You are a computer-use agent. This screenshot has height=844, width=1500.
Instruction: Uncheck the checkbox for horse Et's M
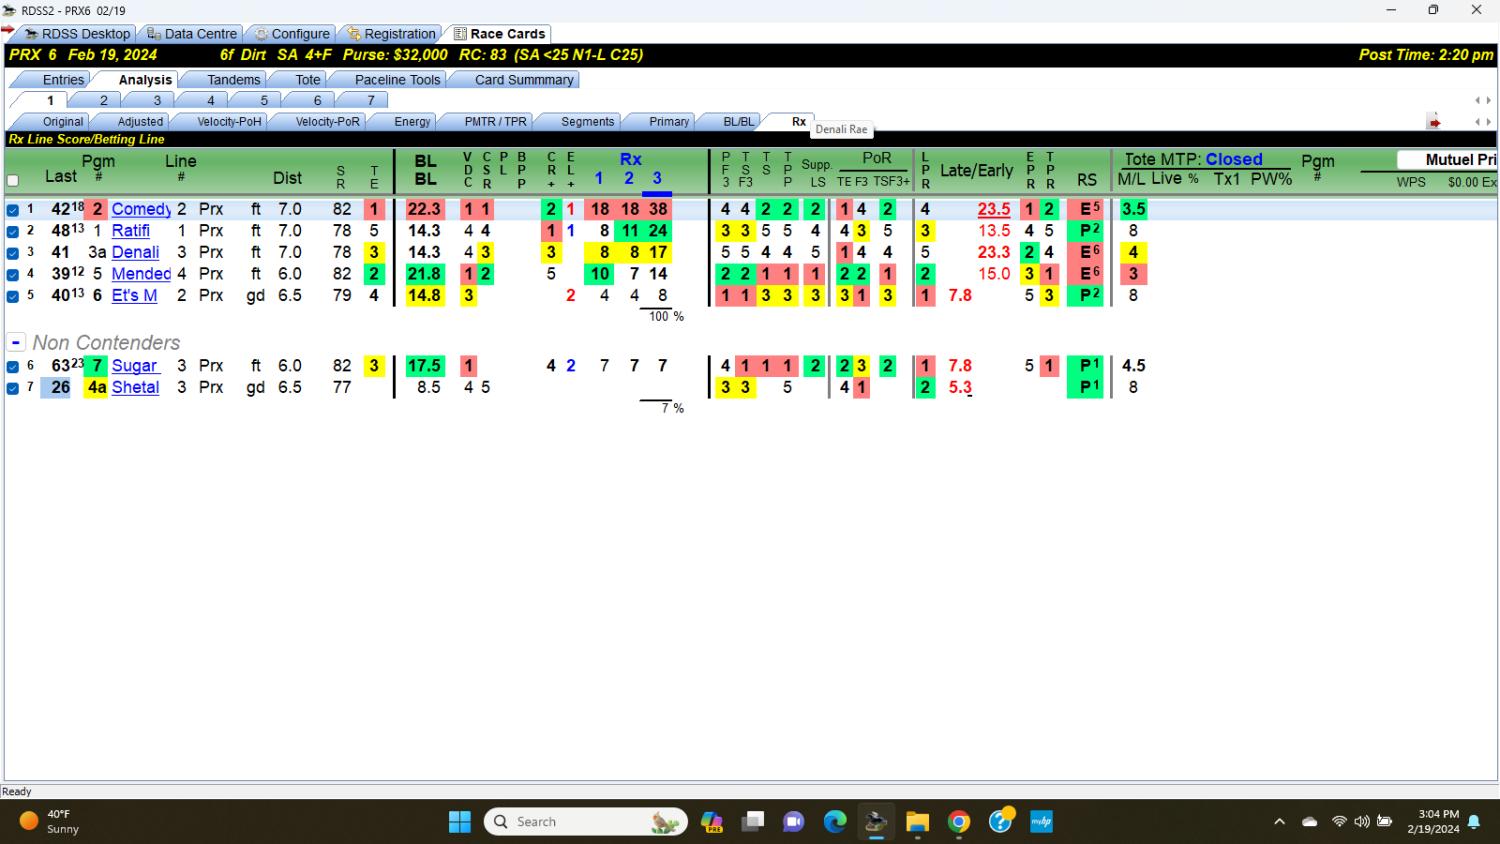point(13,296)
